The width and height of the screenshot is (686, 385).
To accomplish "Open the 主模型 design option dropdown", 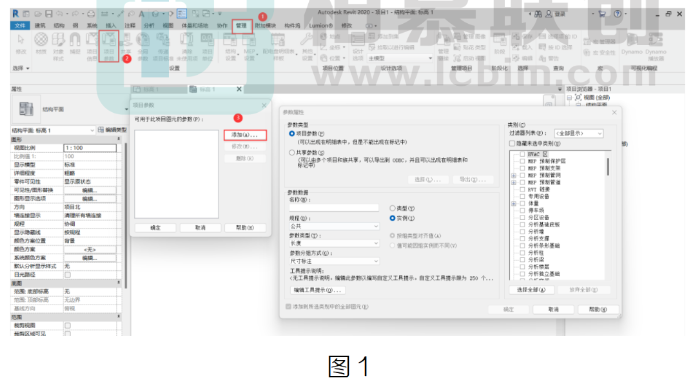I will [400, 58].
